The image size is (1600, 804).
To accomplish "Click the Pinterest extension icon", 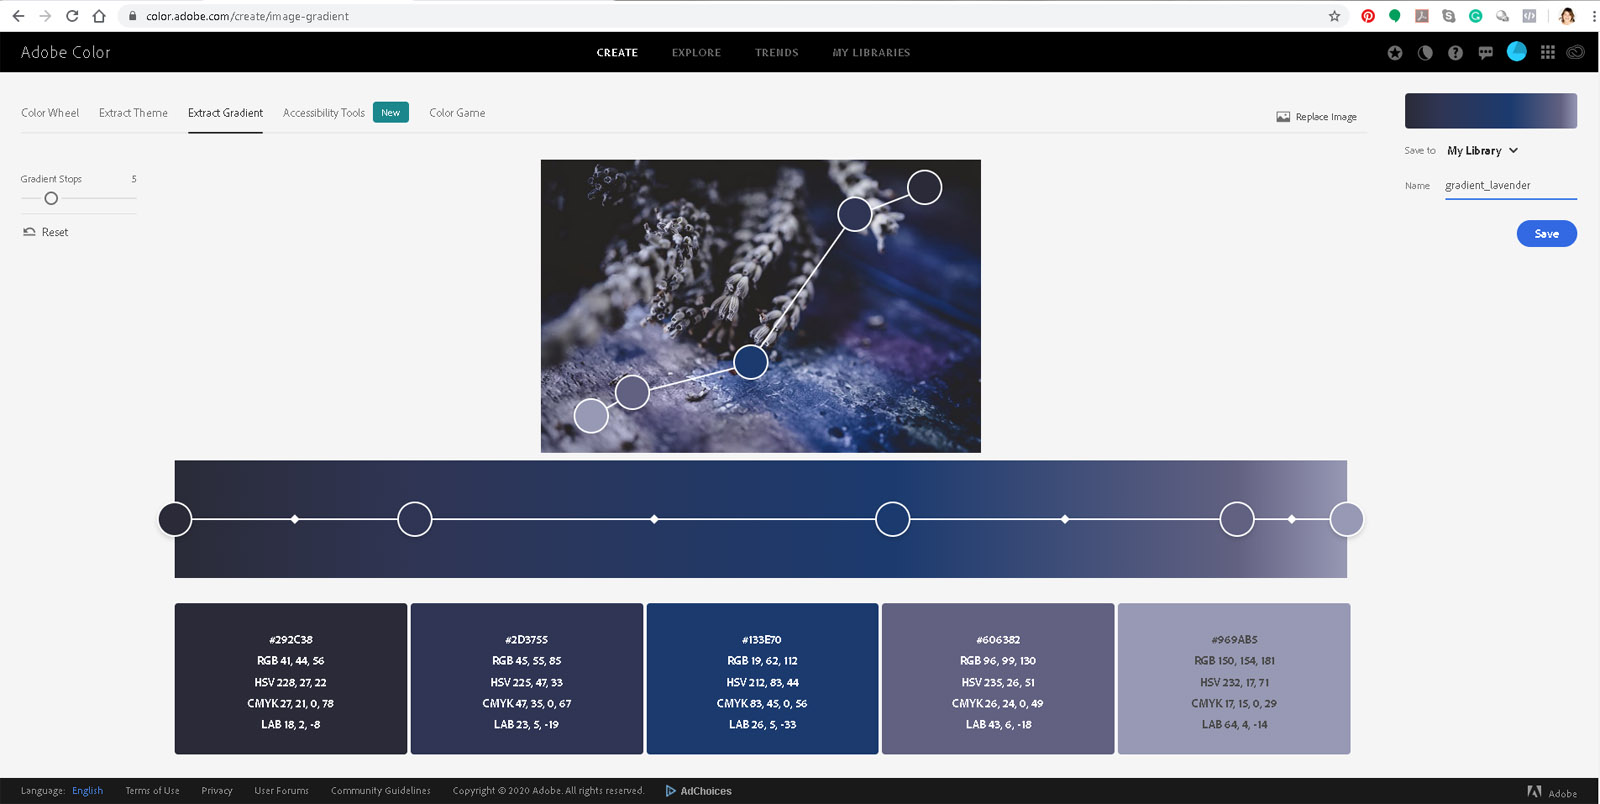I will (1368, 16).
